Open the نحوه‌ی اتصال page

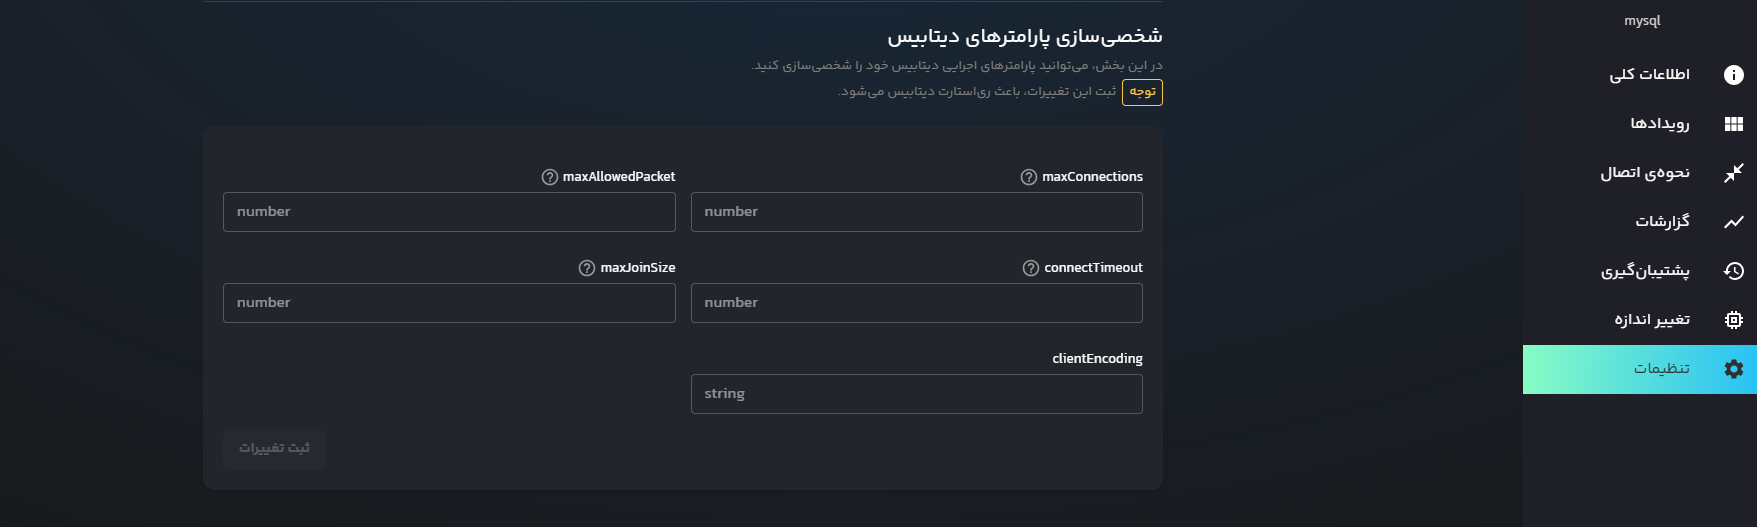(x=1645, y=173)
